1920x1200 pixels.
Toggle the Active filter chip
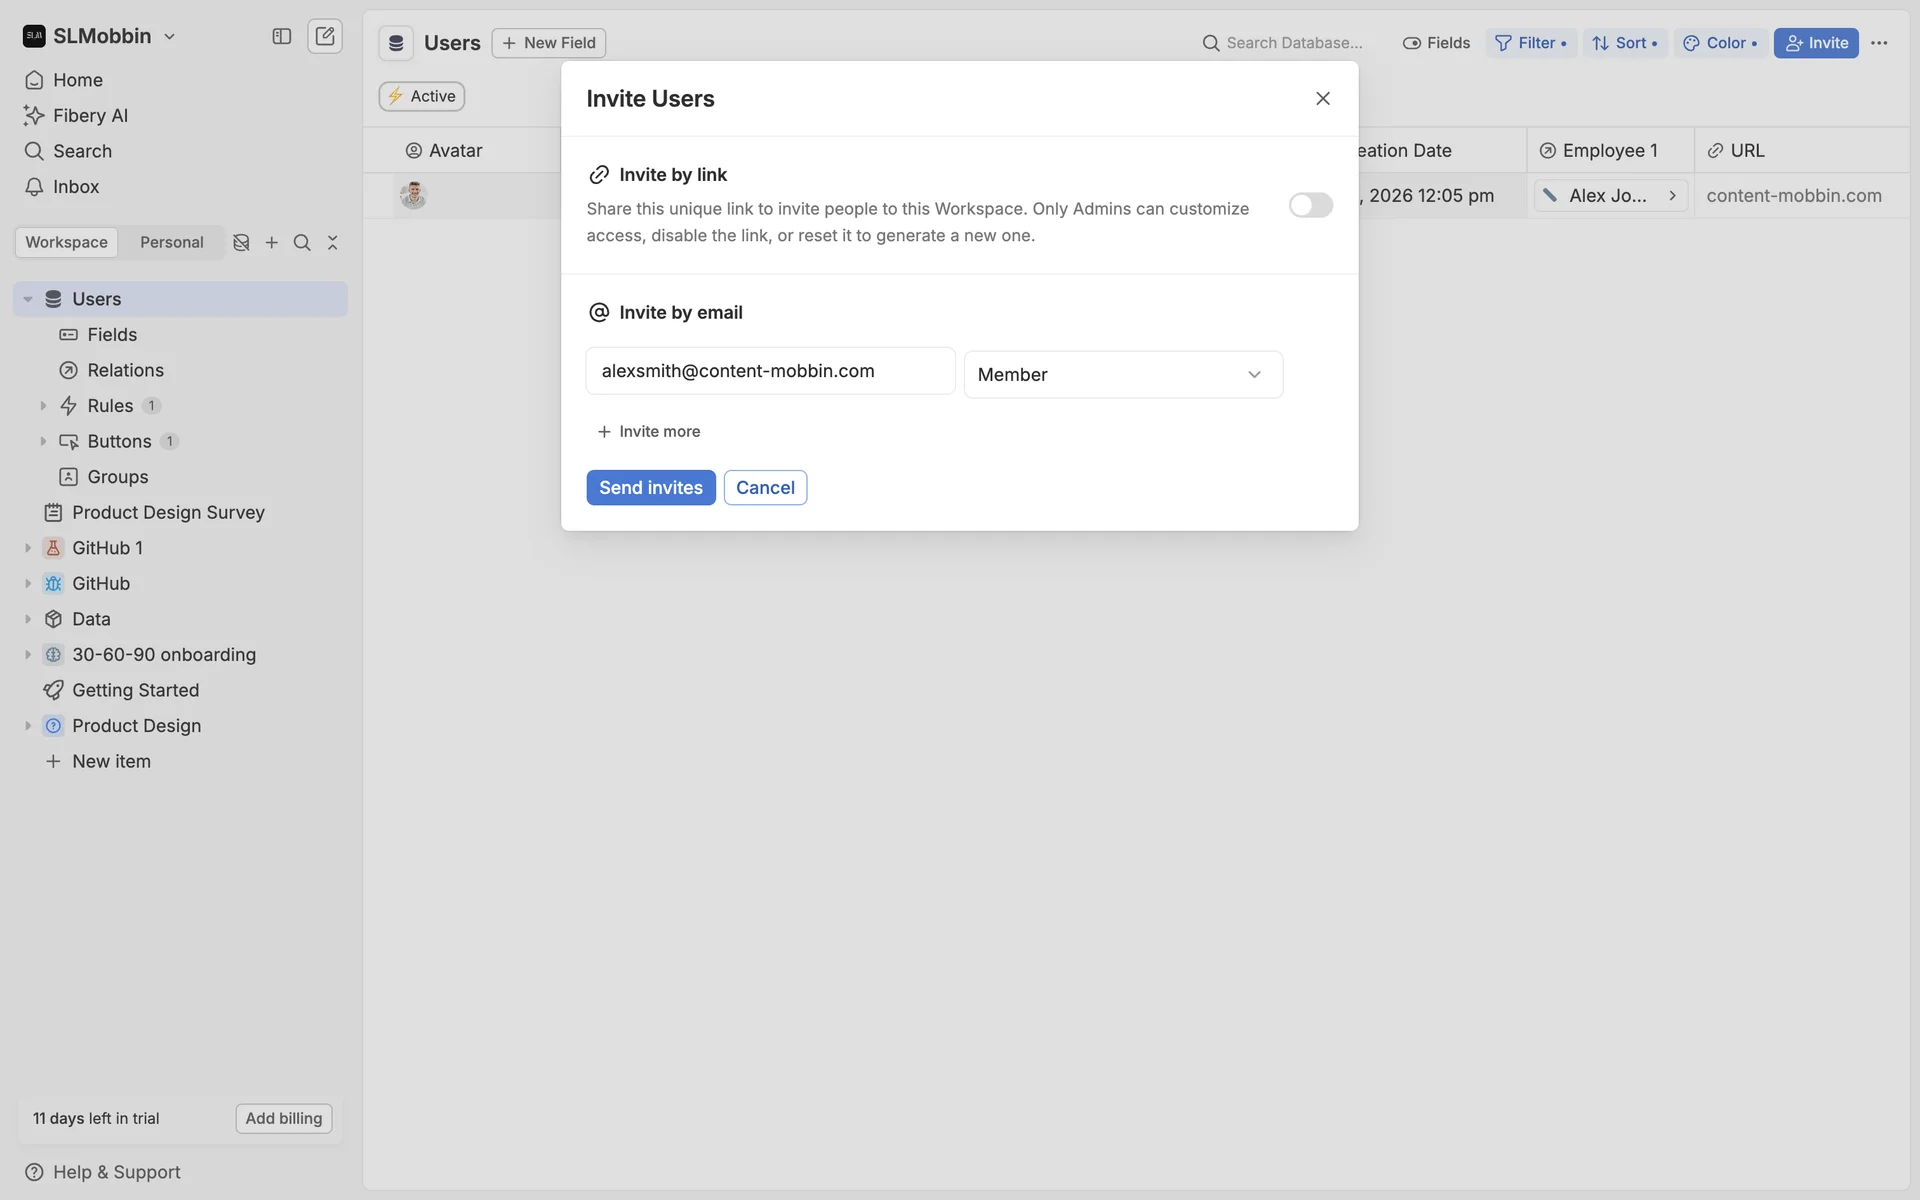pyautogui.click(x=422, y=96)
